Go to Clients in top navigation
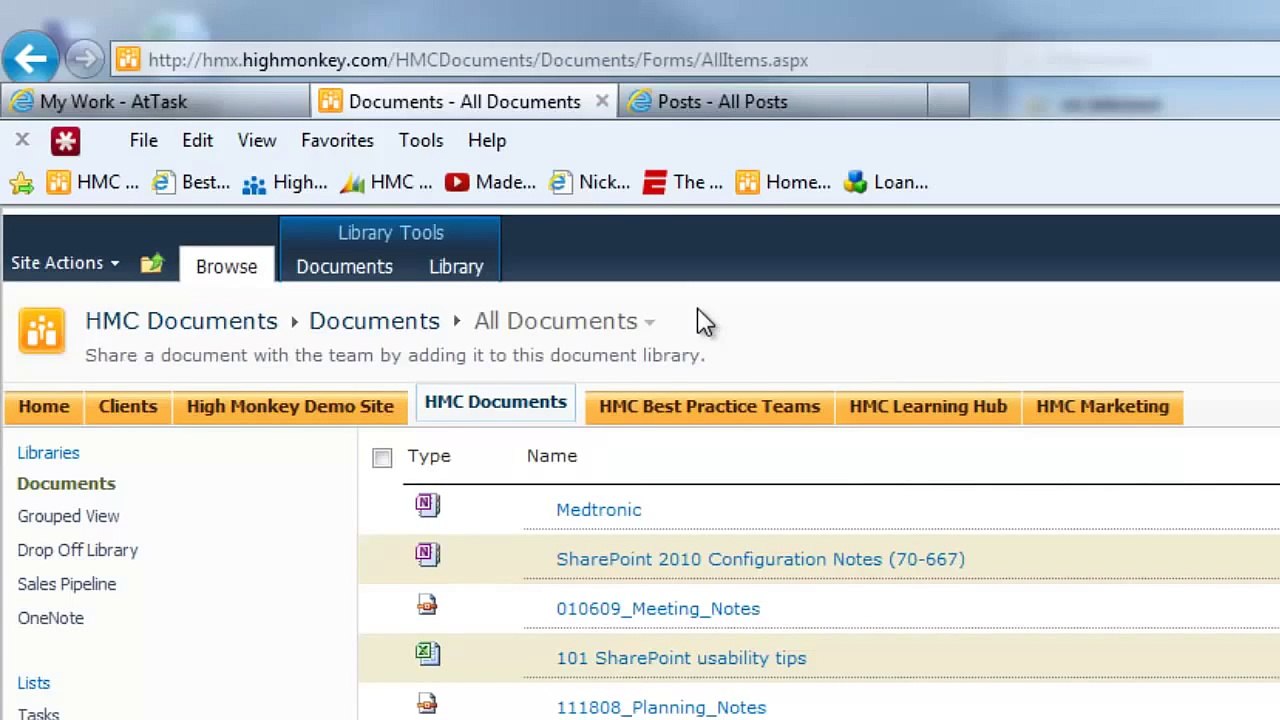 pyautogui.click(x=128, y=407)
